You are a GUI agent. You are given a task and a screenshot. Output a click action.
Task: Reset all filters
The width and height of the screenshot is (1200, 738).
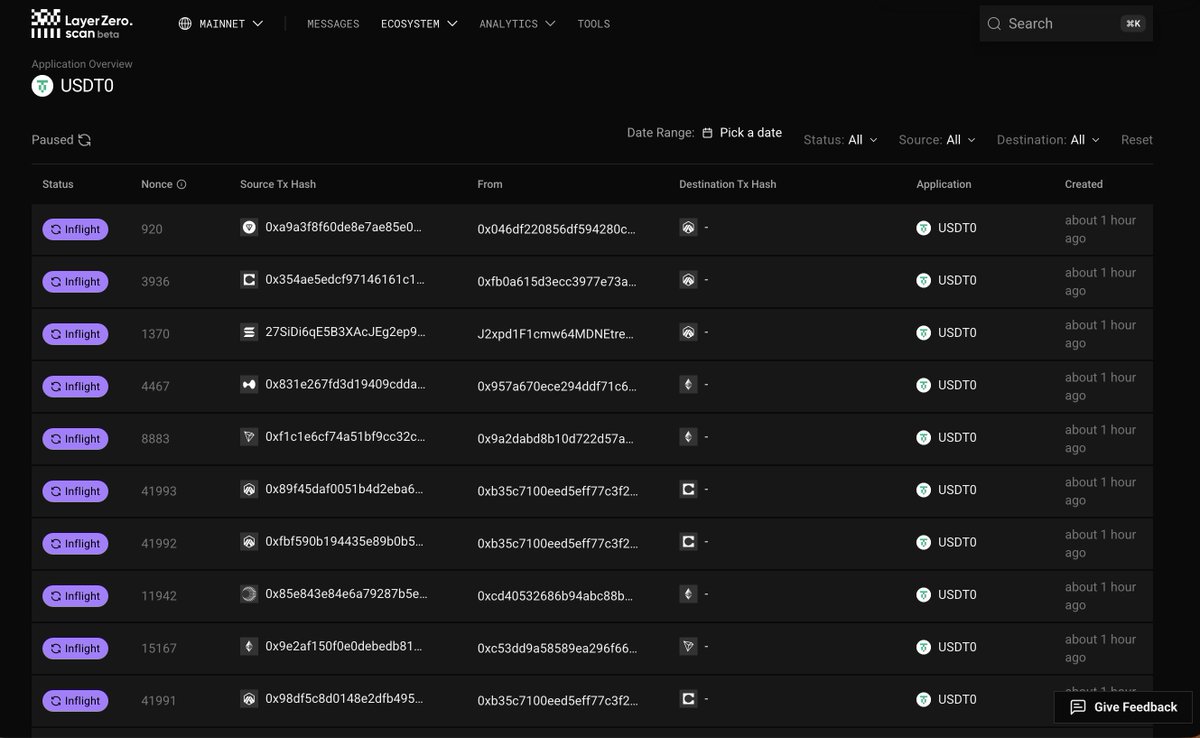[1137, 140]
